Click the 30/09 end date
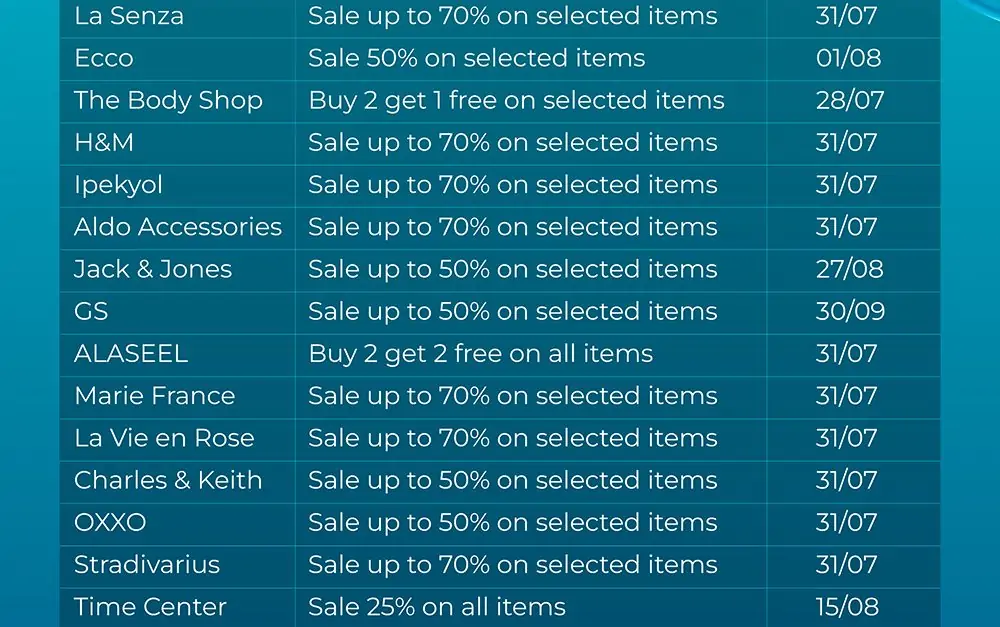This screenshot has width=1000, height=627. pyautogui.click(x=850, y=311)
